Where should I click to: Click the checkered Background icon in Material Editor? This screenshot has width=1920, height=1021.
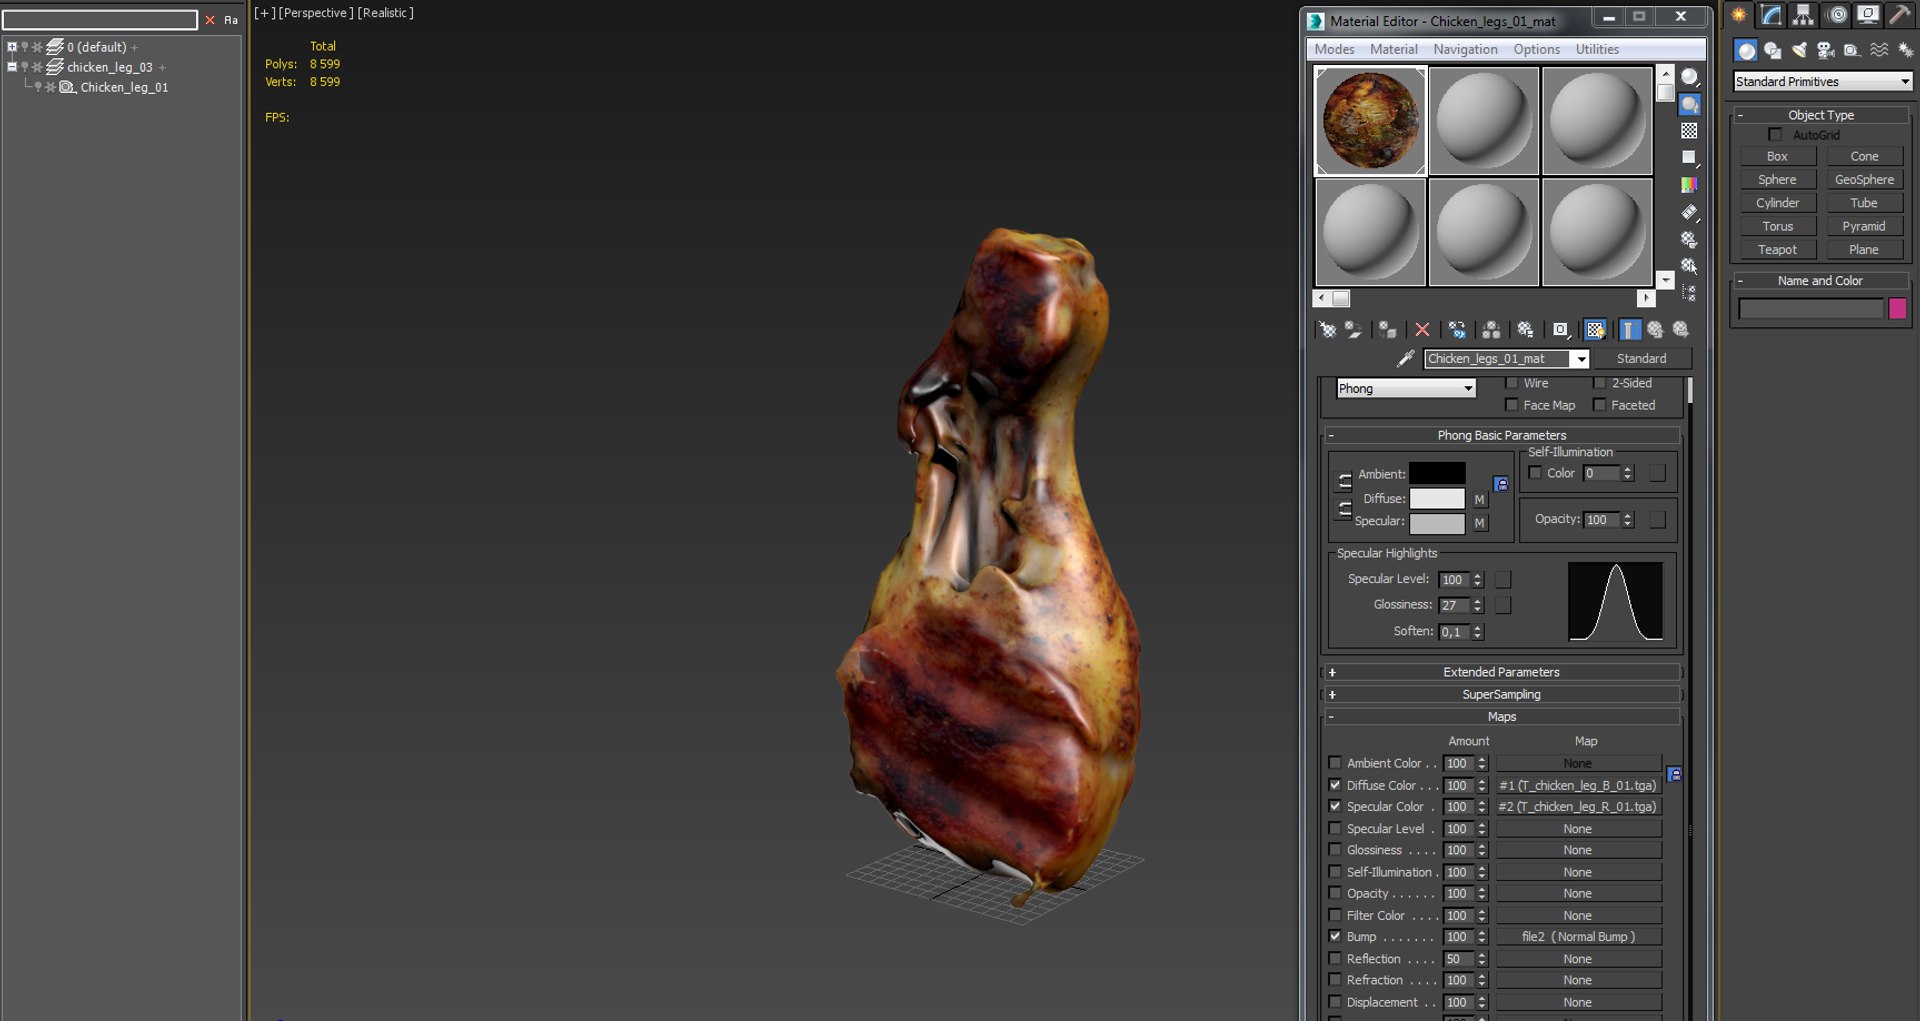[1689, 131]
